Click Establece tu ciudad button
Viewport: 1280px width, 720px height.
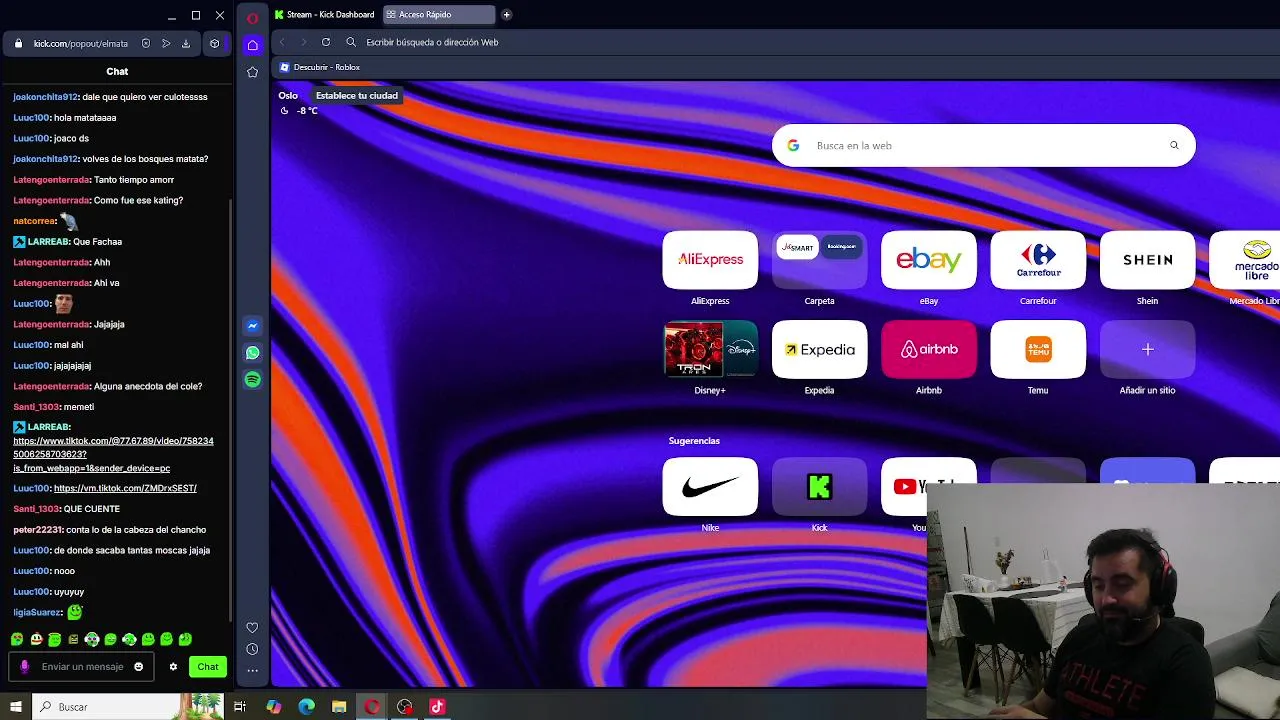point(357,96)
